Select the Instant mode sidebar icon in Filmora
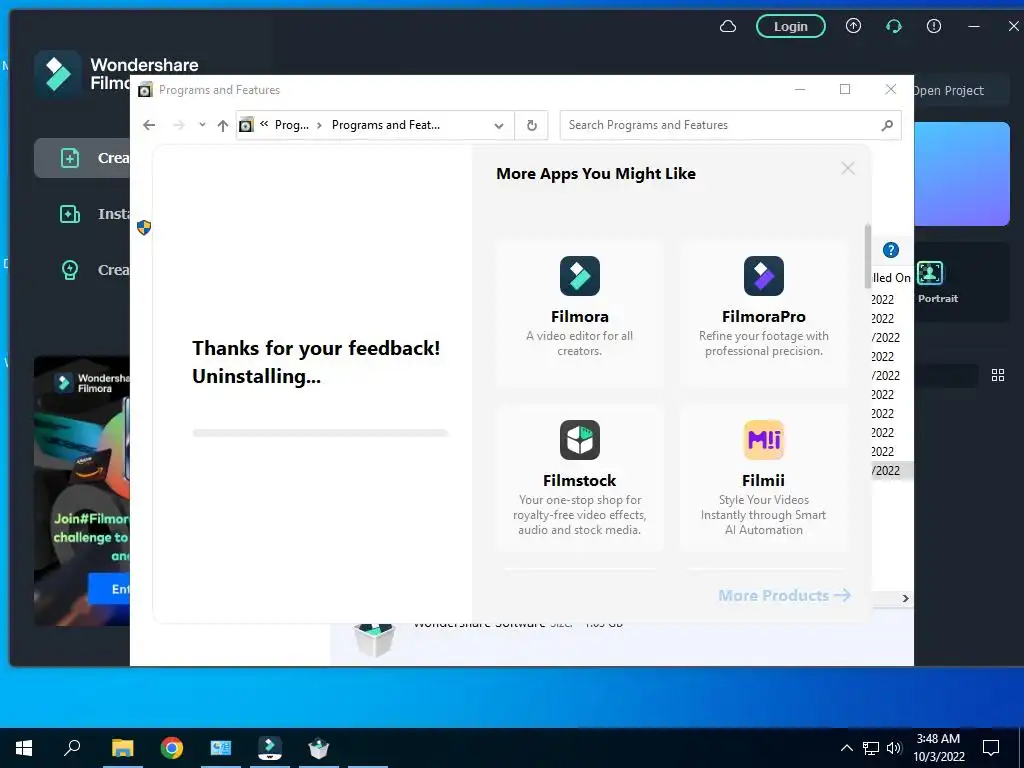Image resolution: width=1024 pixels, height=768 pixels. pyautogui.click(x=70, y=214)
